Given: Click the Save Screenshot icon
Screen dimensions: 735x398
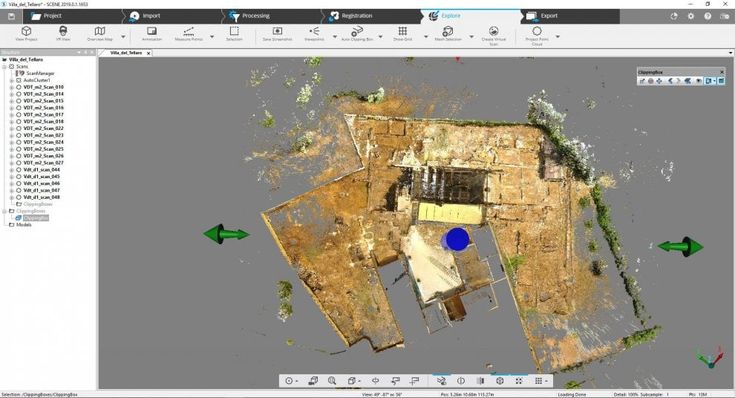Looking at the screenshot, I should 277,31.
